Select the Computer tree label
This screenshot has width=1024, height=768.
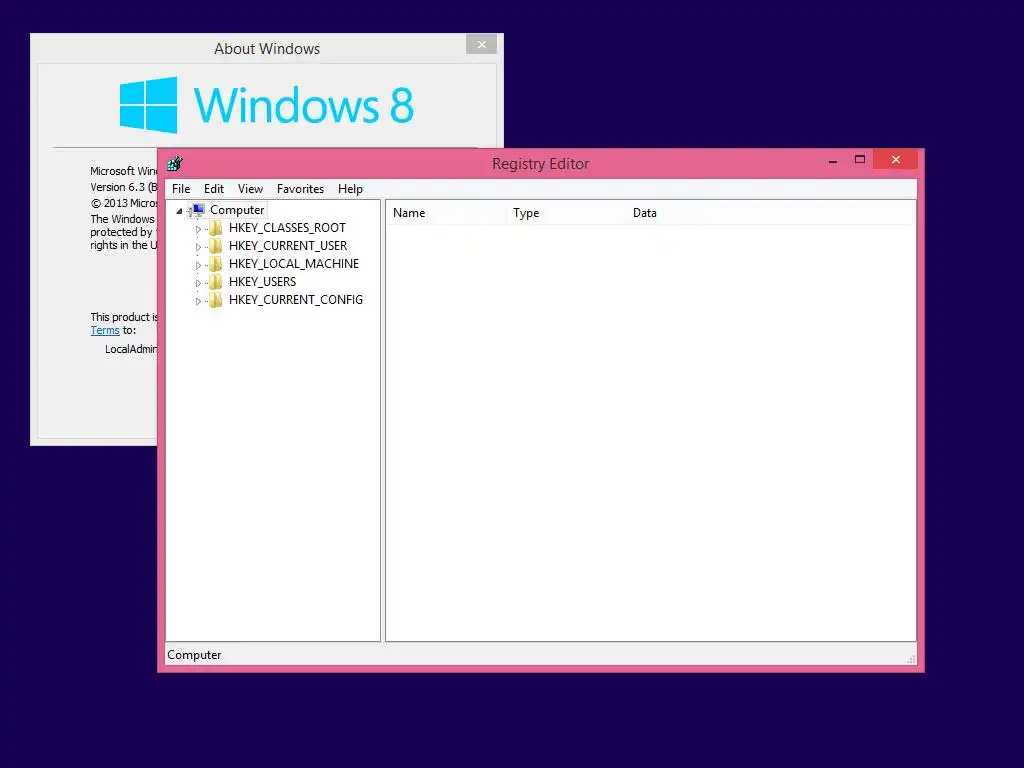tap(237, 210)
